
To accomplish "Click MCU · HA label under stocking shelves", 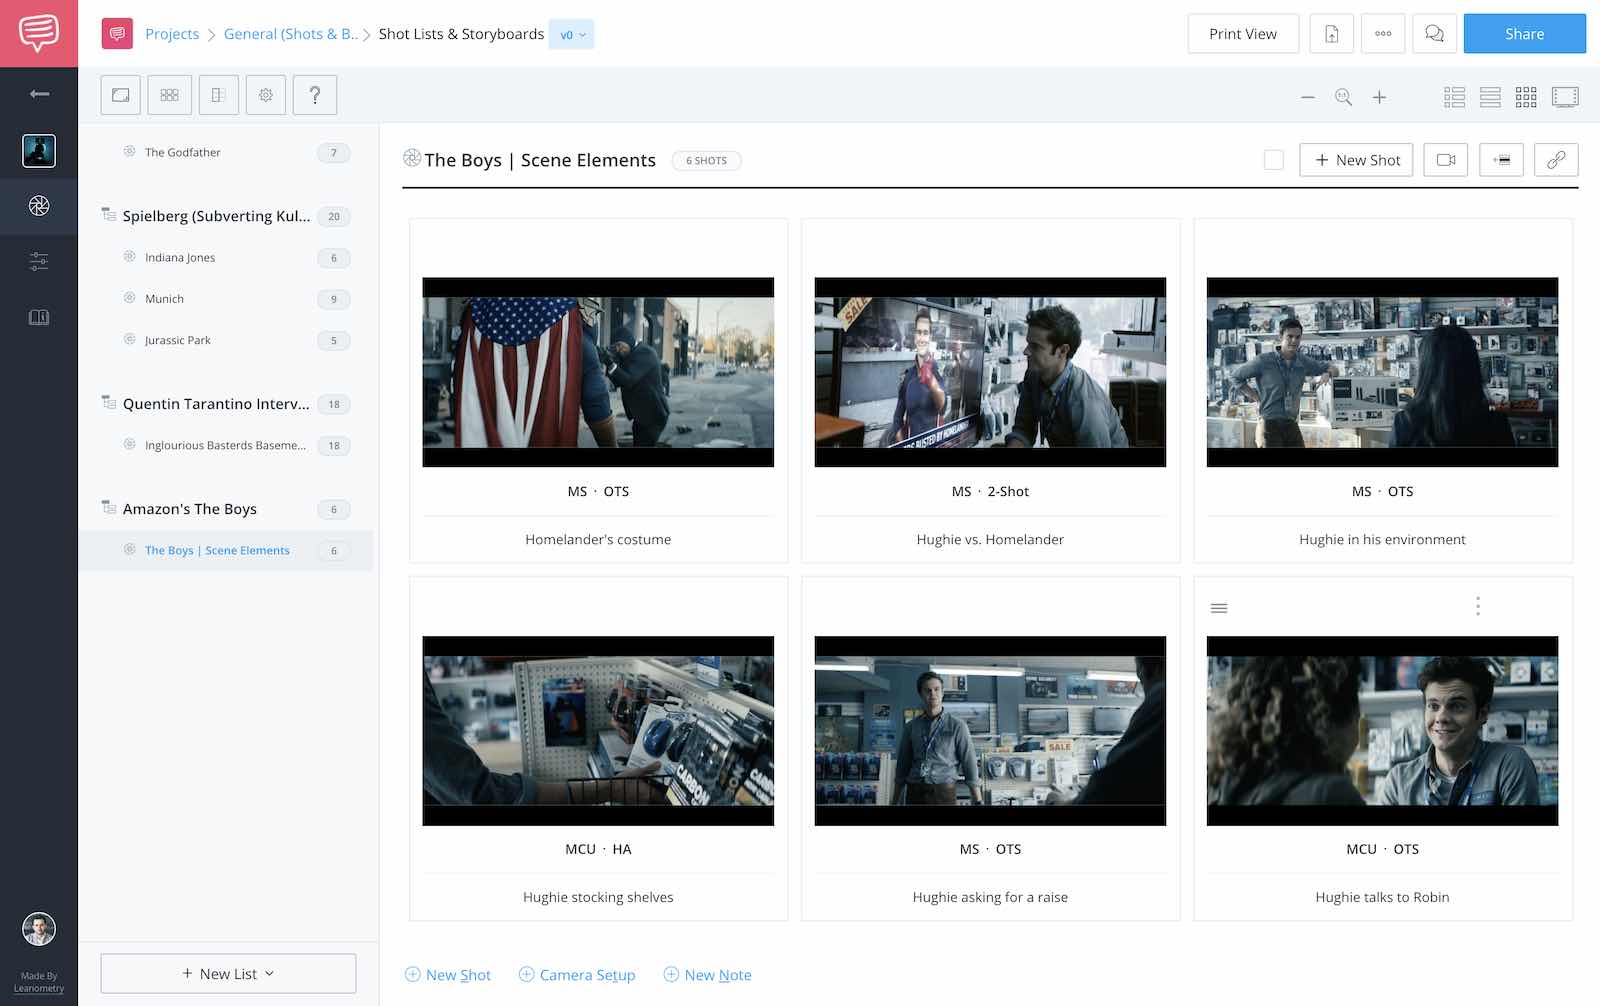I will (598, 850).
